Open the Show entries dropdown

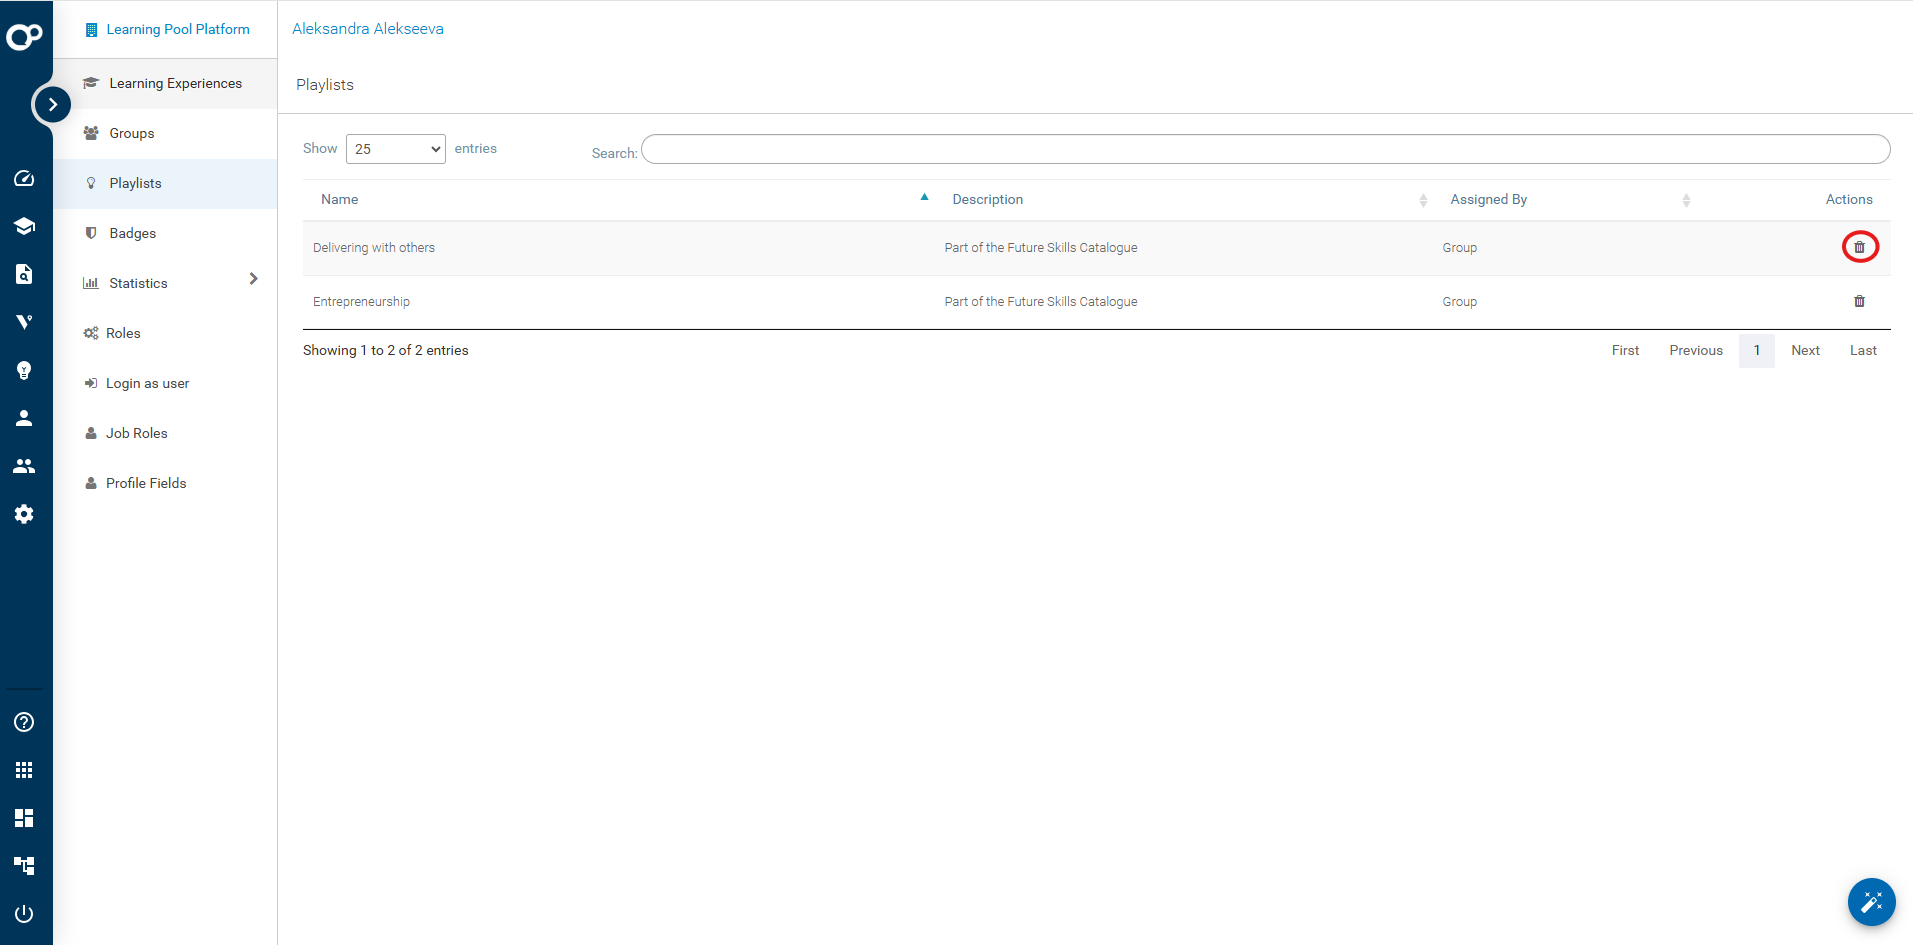click(x=396, y=149)
